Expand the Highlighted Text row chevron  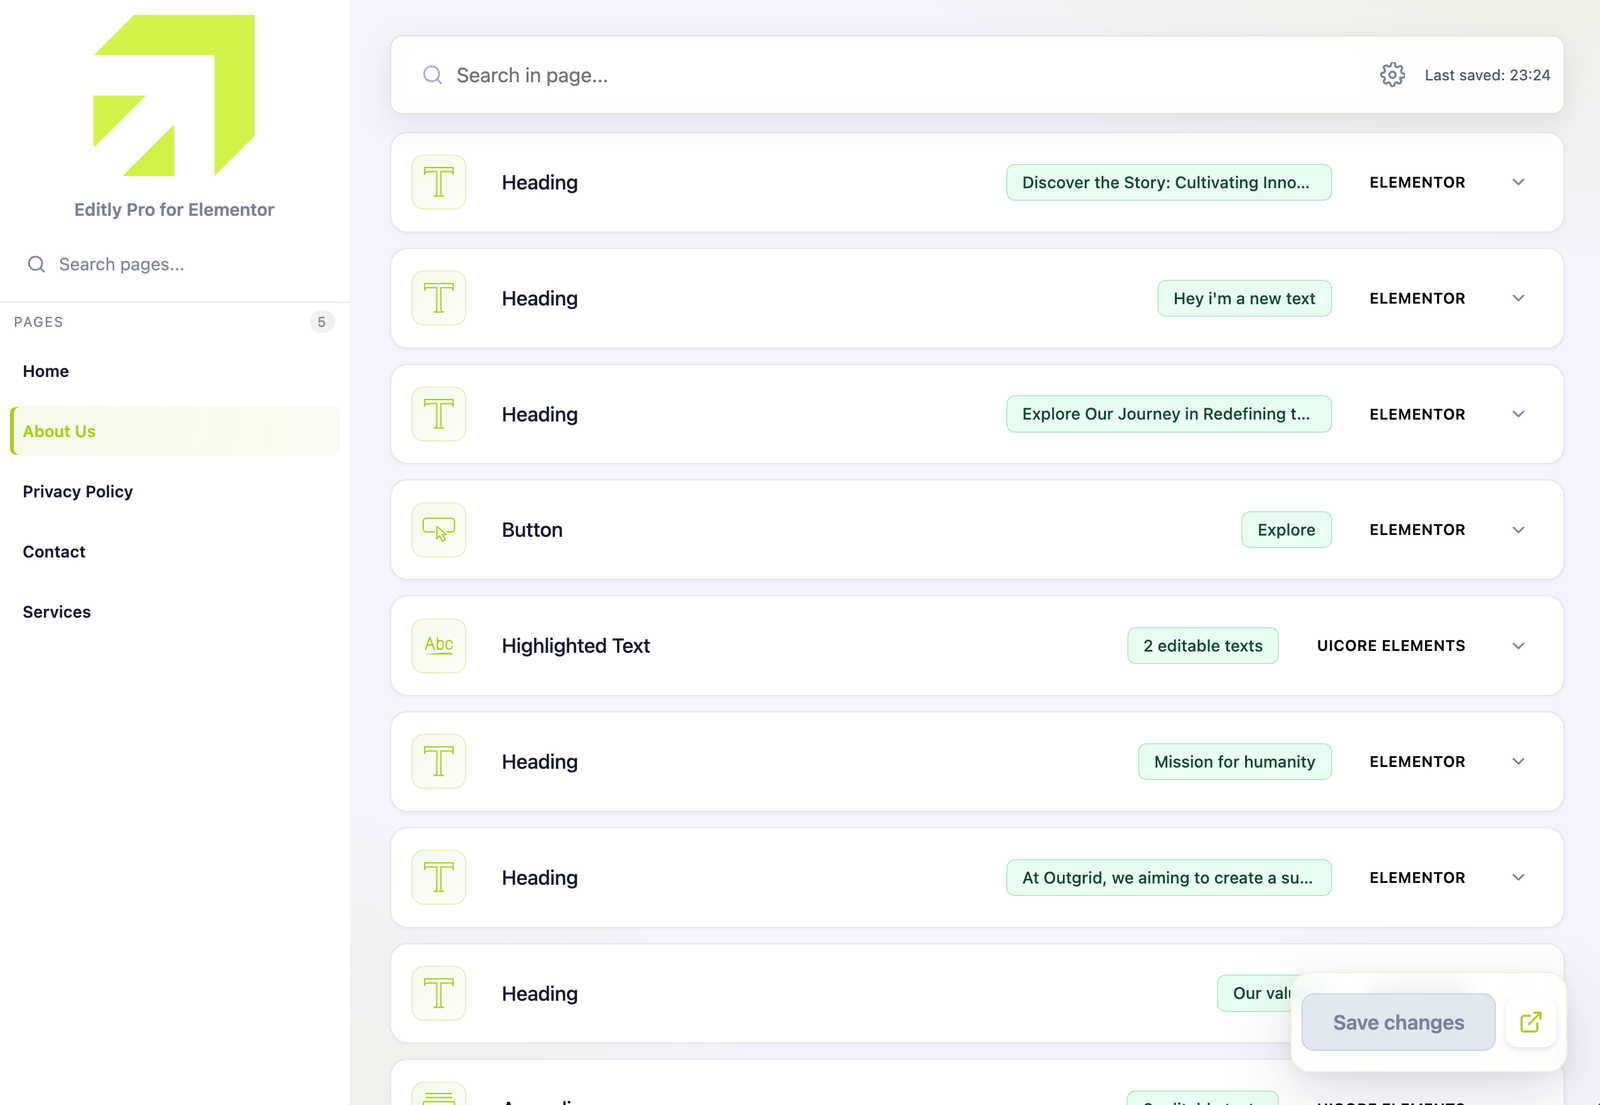click(x=1518, y=646)
